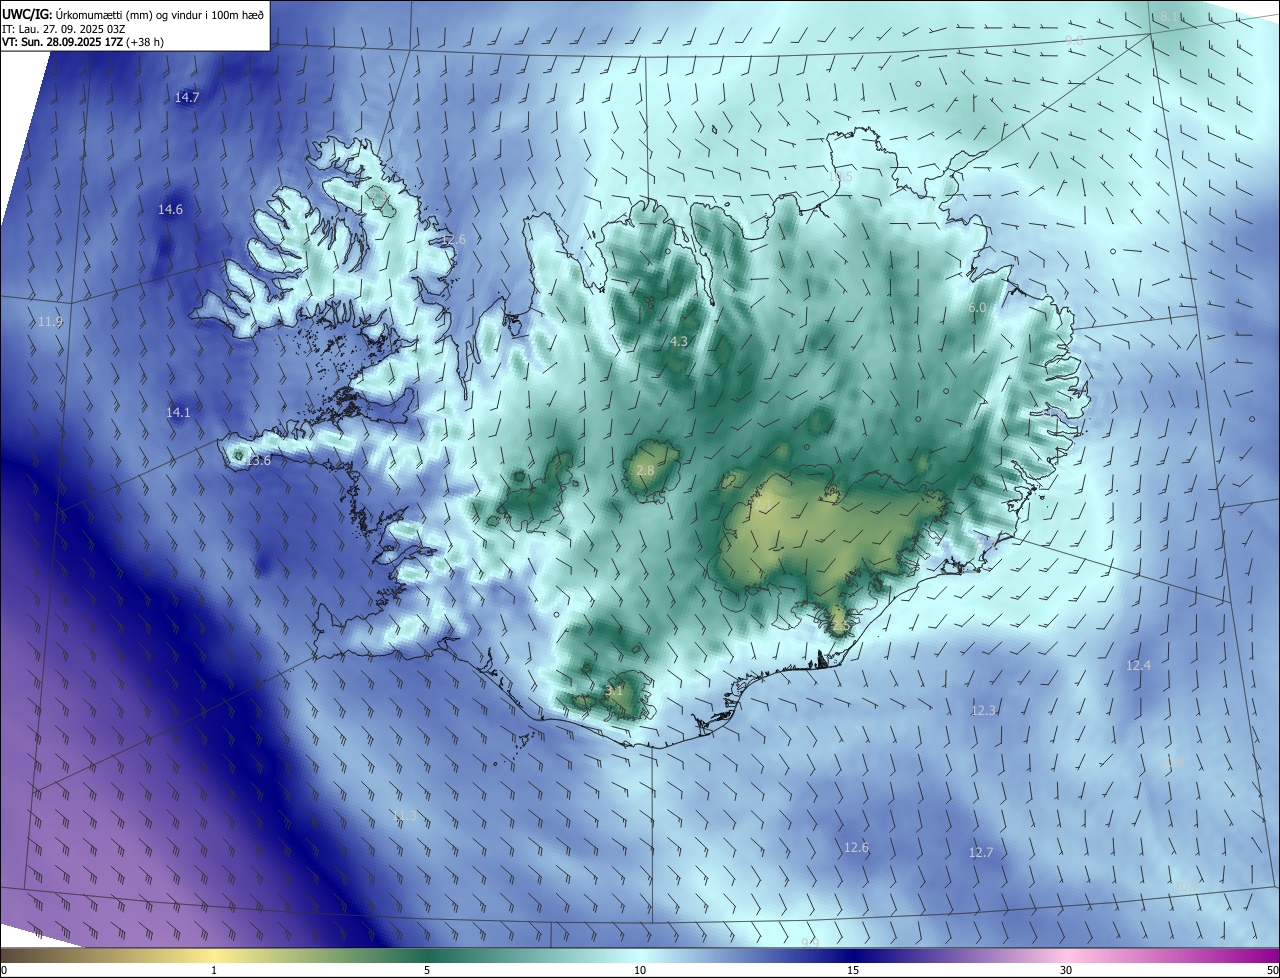Click the 'IT: Lau. 27. 09. 2025 03Z' line
1280x978 pixels.
point(64,28)
